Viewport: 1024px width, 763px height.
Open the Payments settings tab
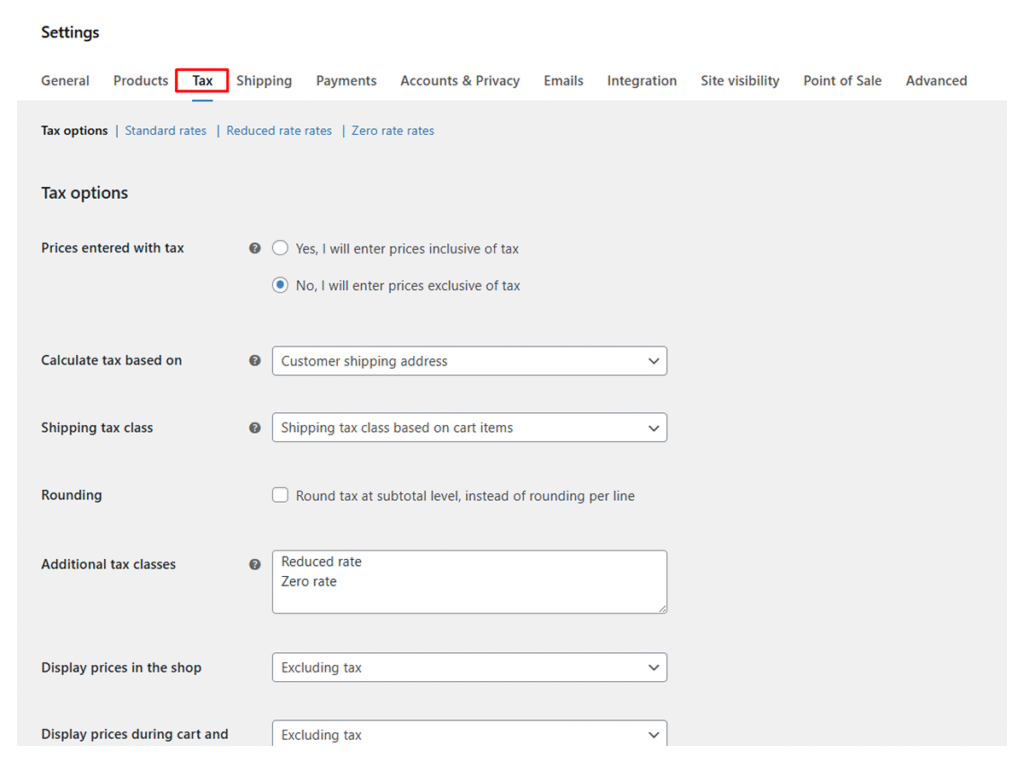click(x=346, y=81)
